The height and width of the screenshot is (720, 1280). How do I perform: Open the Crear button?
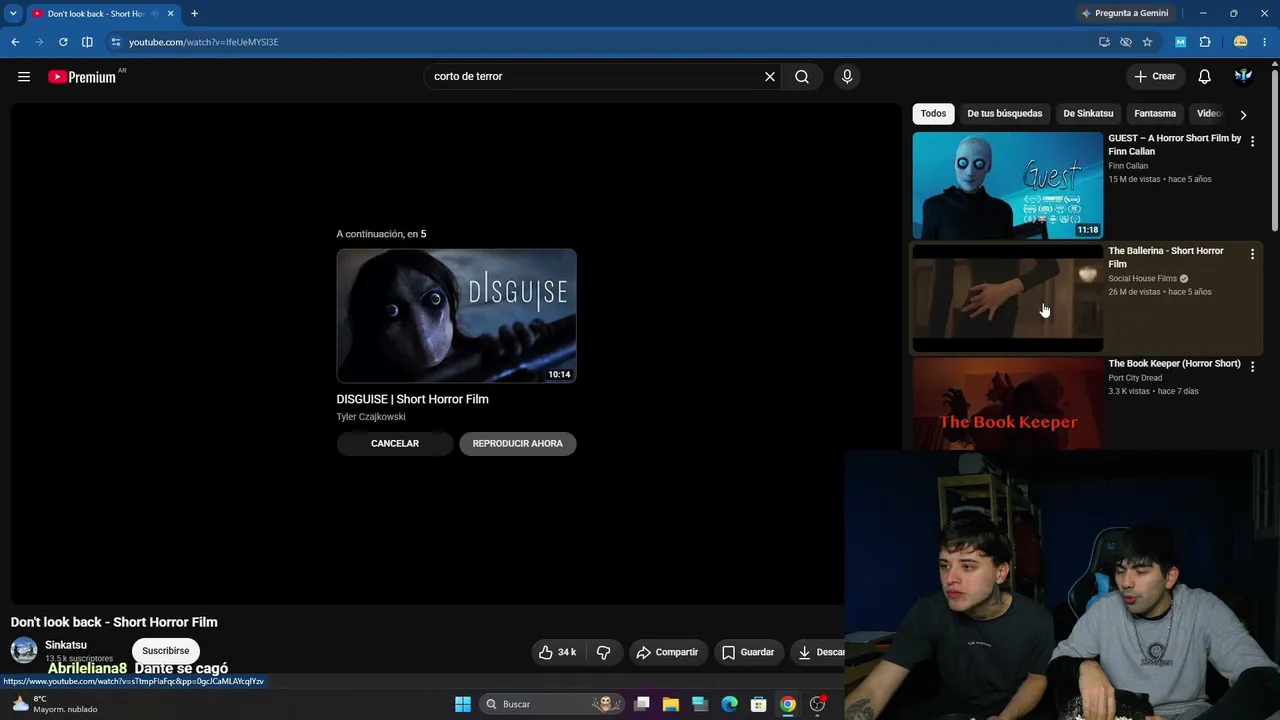[1155, 77]
